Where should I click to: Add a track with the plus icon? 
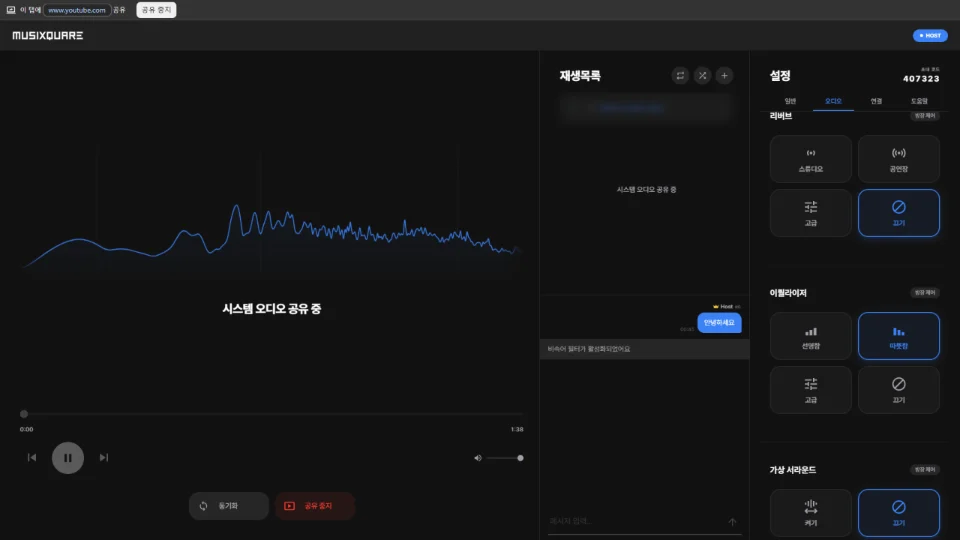click(x=724, y=76)
